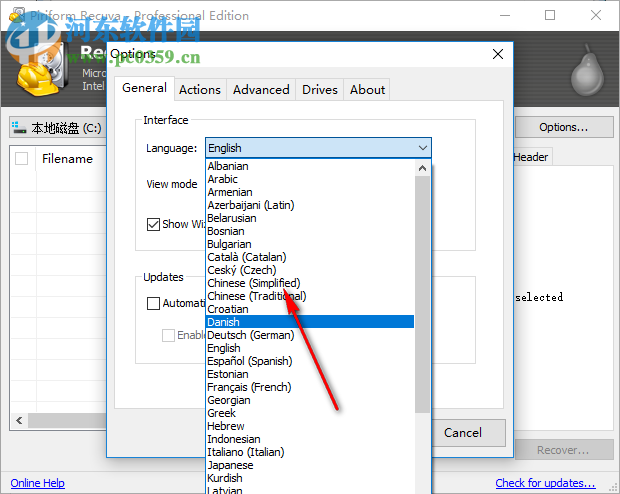Click the file list left scroll arrow

(x=19, y=420)
